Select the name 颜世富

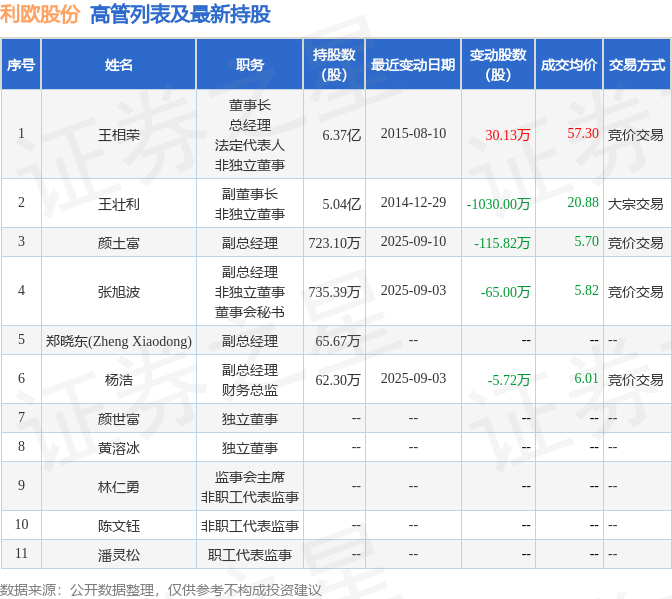[119, 419]
